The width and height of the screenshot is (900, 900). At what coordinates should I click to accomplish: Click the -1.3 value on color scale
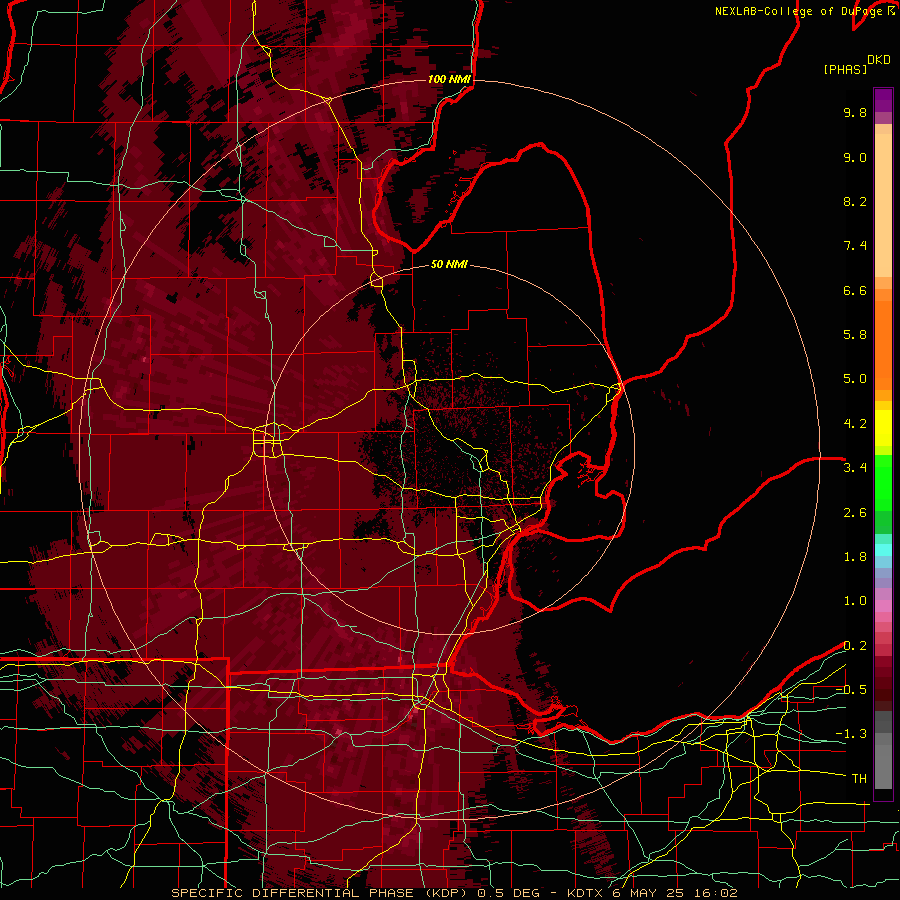[x=851, y=734]
